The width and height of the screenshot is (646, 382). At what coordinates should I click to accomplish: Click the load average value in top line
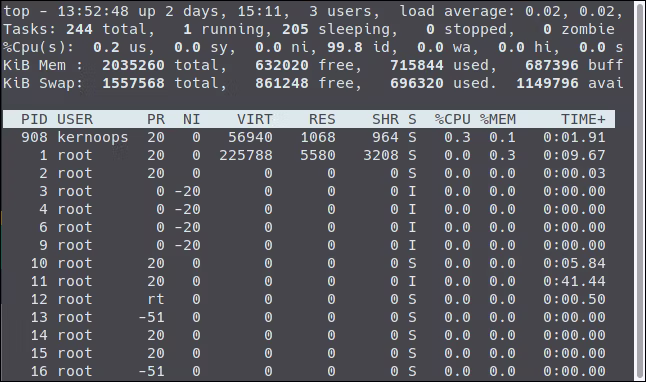click(x=573, y=11)
